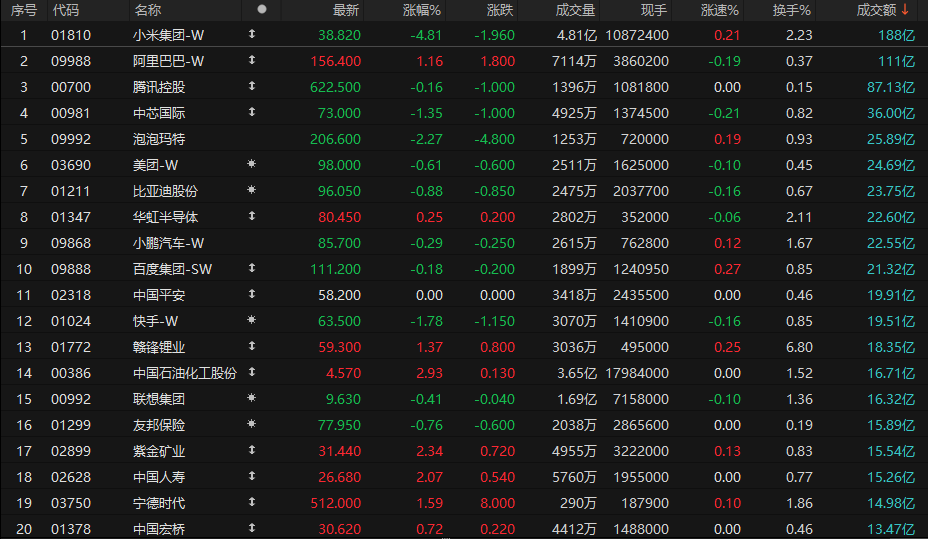
Task: Sort by the 序号 column header
Action: (x=24, y=10)
